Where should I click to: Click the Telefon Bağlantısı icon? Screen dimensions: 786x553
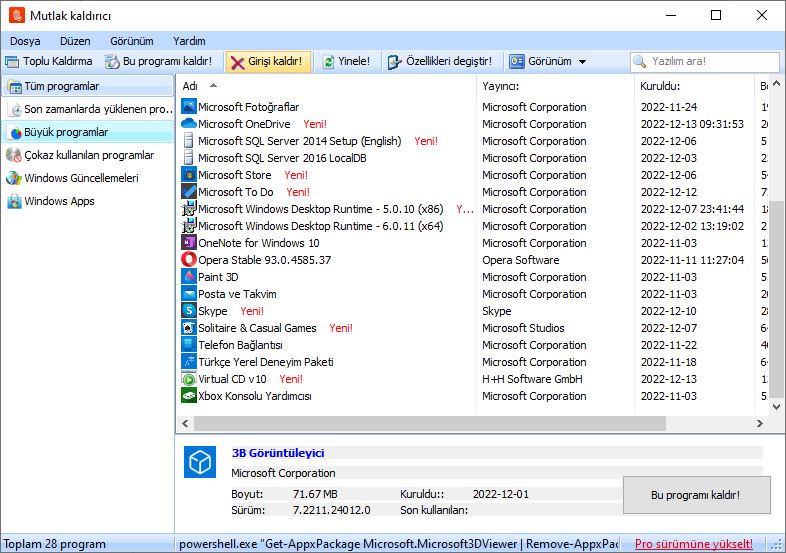point(188,345)
